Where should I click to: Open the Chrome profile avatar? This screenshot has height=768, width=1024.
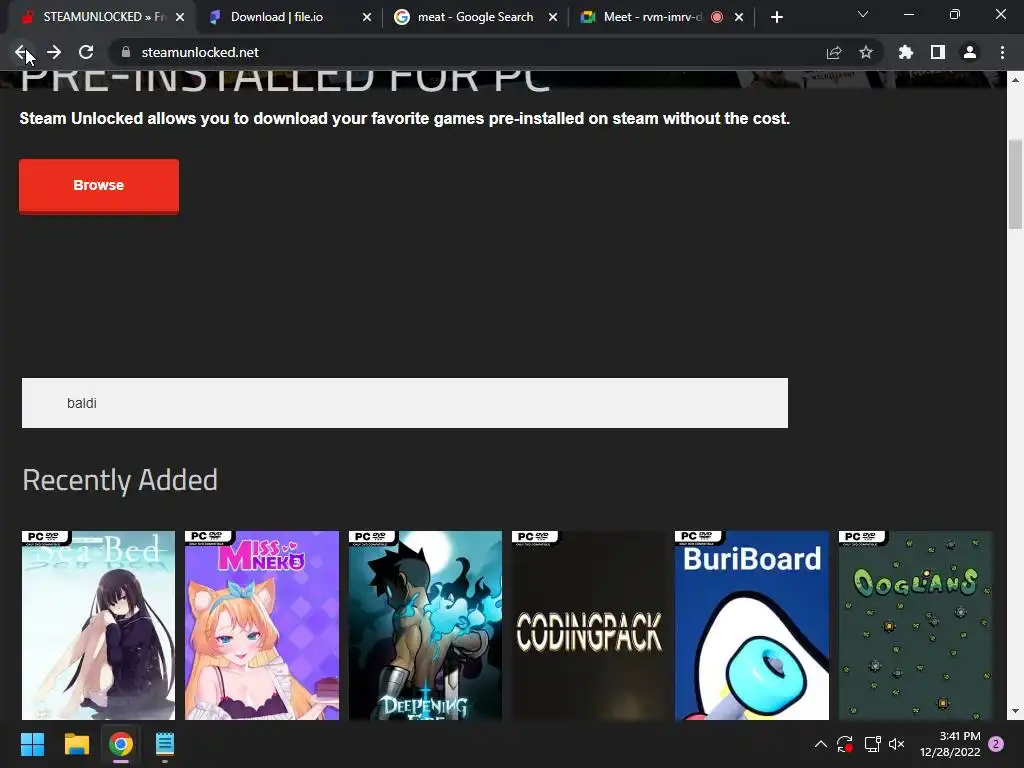[970, 52]
